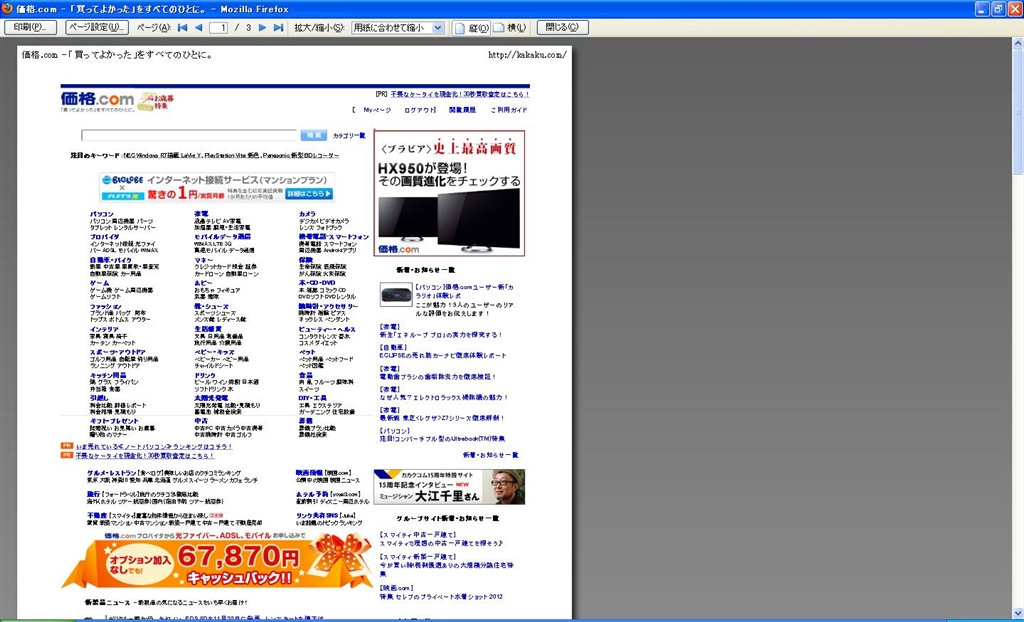
Task: Click the page number input field
Action: click(218, 27)
